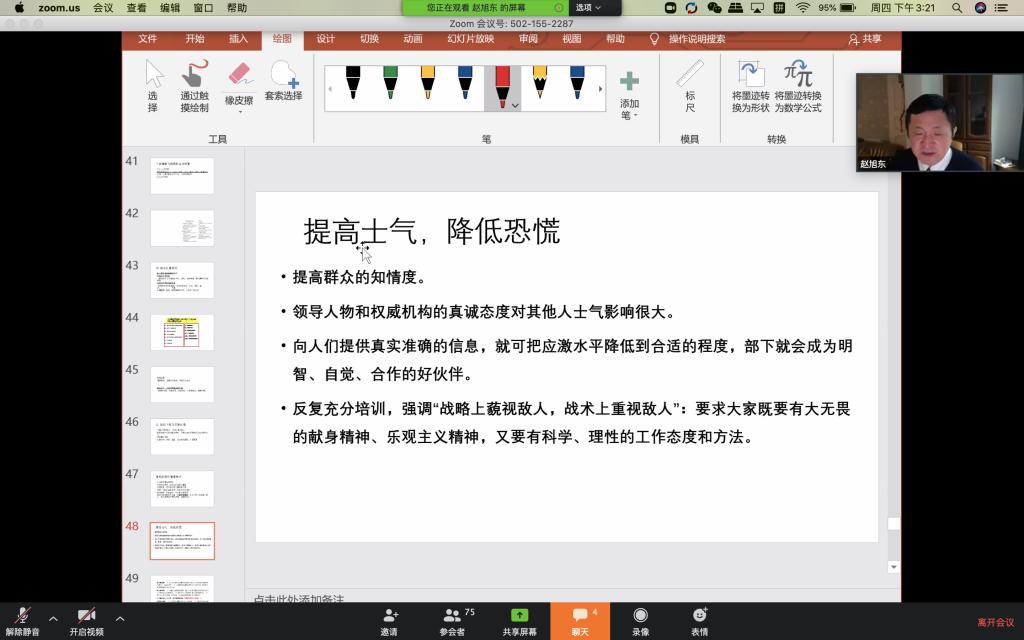Expand the Zoom 选项 dropdown at top
1024x640 pixels.
pos(588,8)
